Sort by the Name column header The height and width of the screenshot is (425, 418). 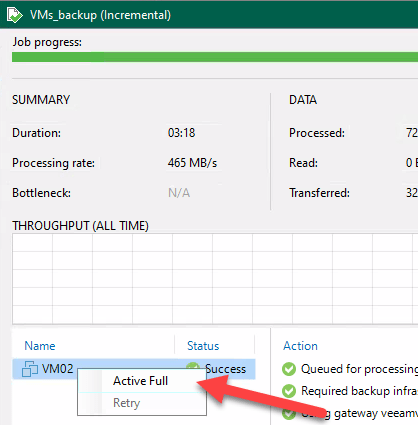40,346
